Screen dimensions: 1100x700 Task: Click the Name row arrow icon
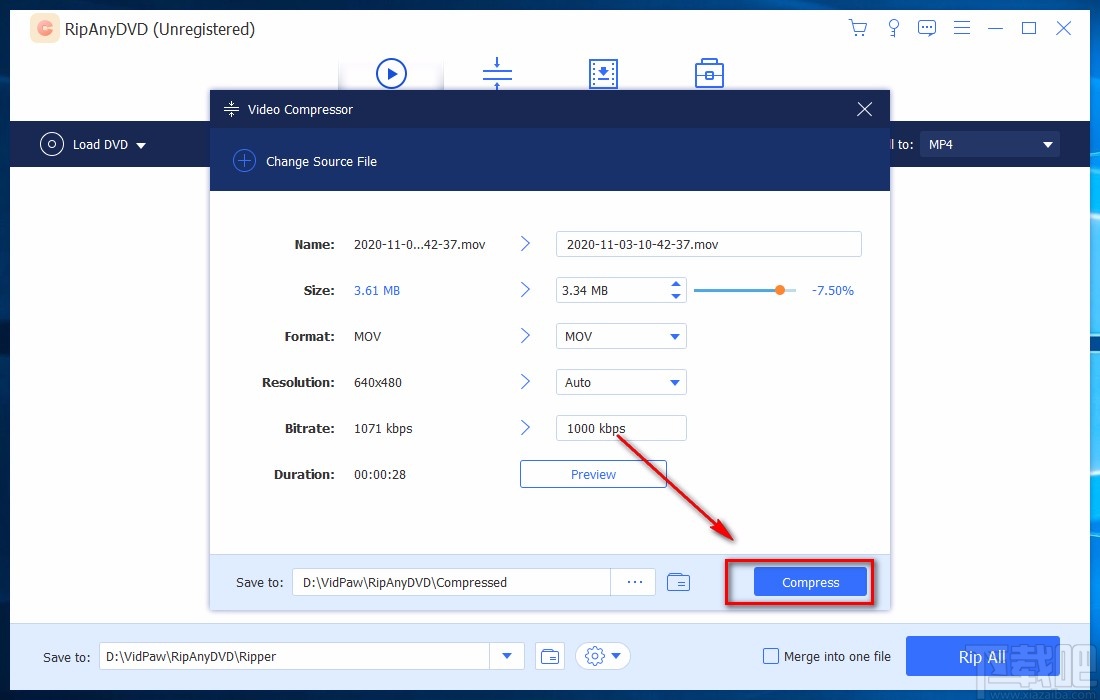click(x=525, y=243)
